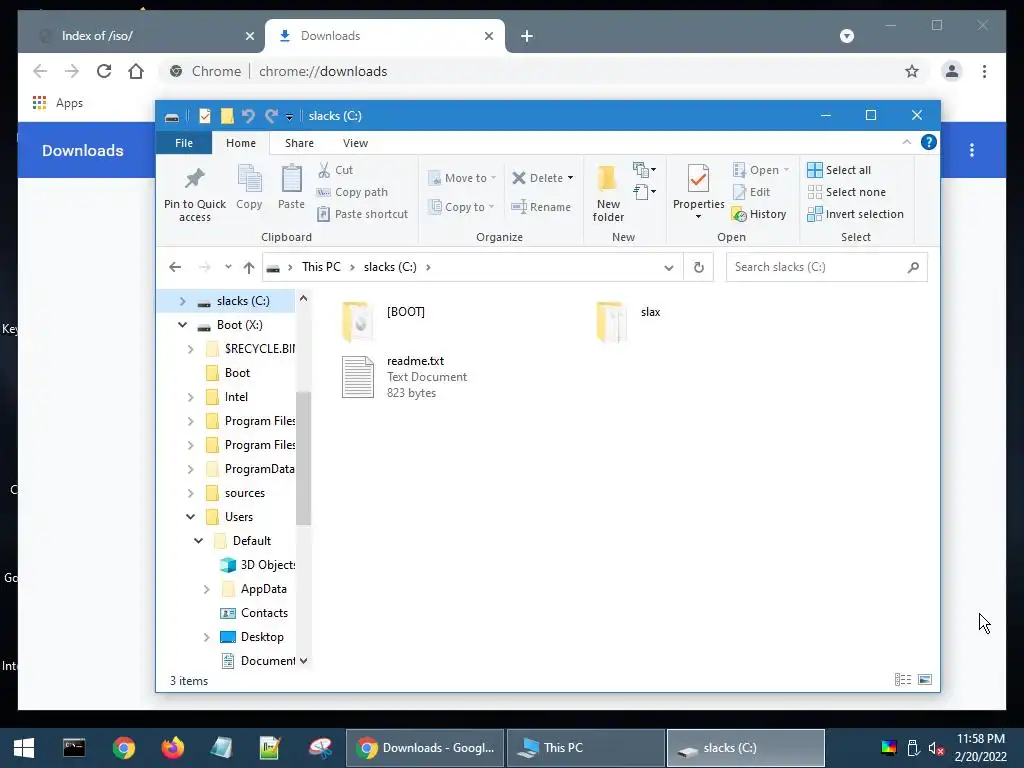Collapse the ribbon with the chevron
Screen dimensions: 1024x768
pyautogui.click(x=906, y=142)
